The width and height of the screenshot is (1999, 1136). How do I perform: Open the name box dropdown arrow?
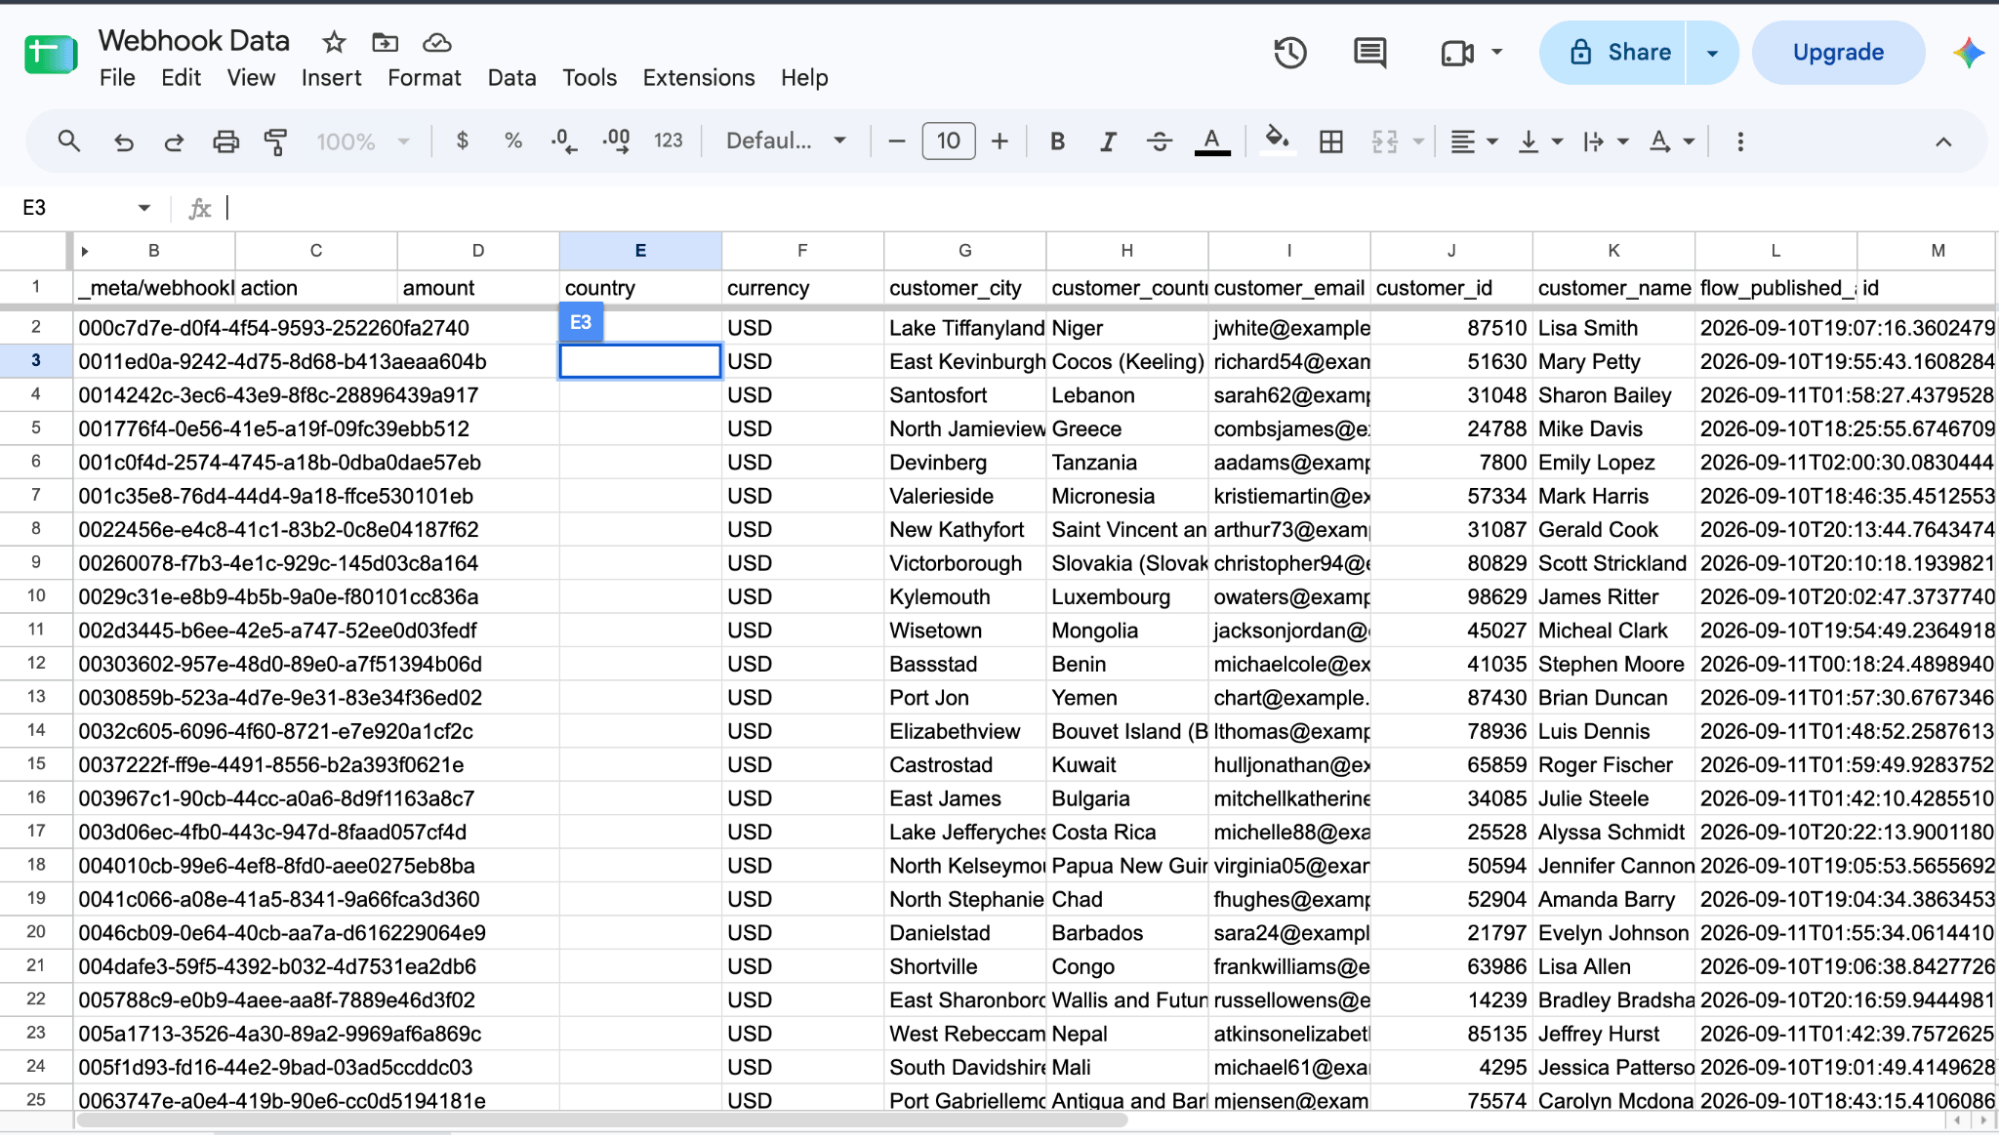click(144, 208)
